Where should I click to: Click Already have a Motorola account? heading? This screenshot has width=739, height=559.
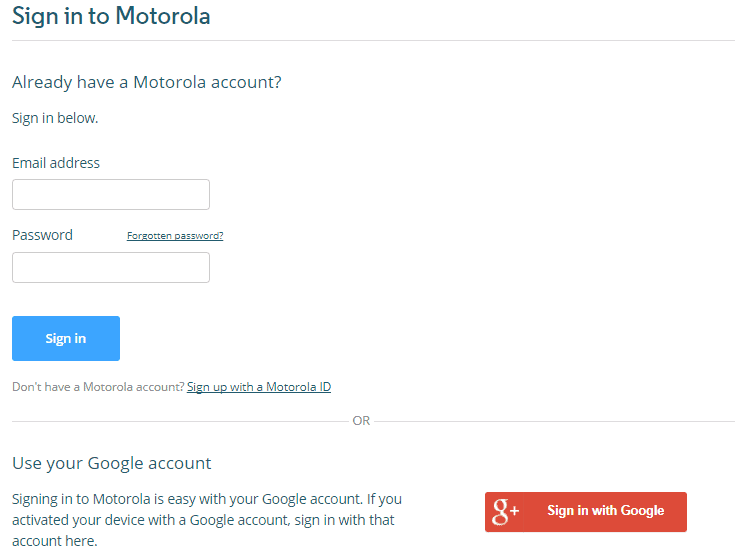coord(147,82)
